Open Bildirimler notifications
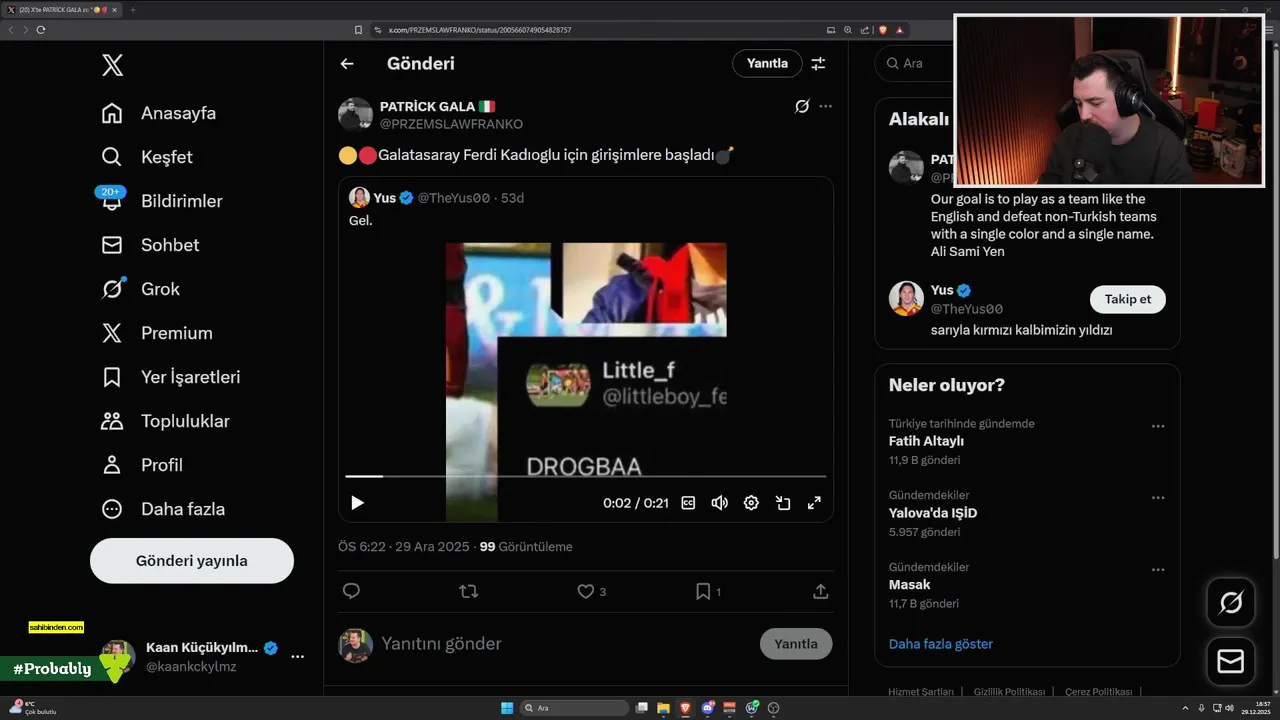 pos(162,201)
